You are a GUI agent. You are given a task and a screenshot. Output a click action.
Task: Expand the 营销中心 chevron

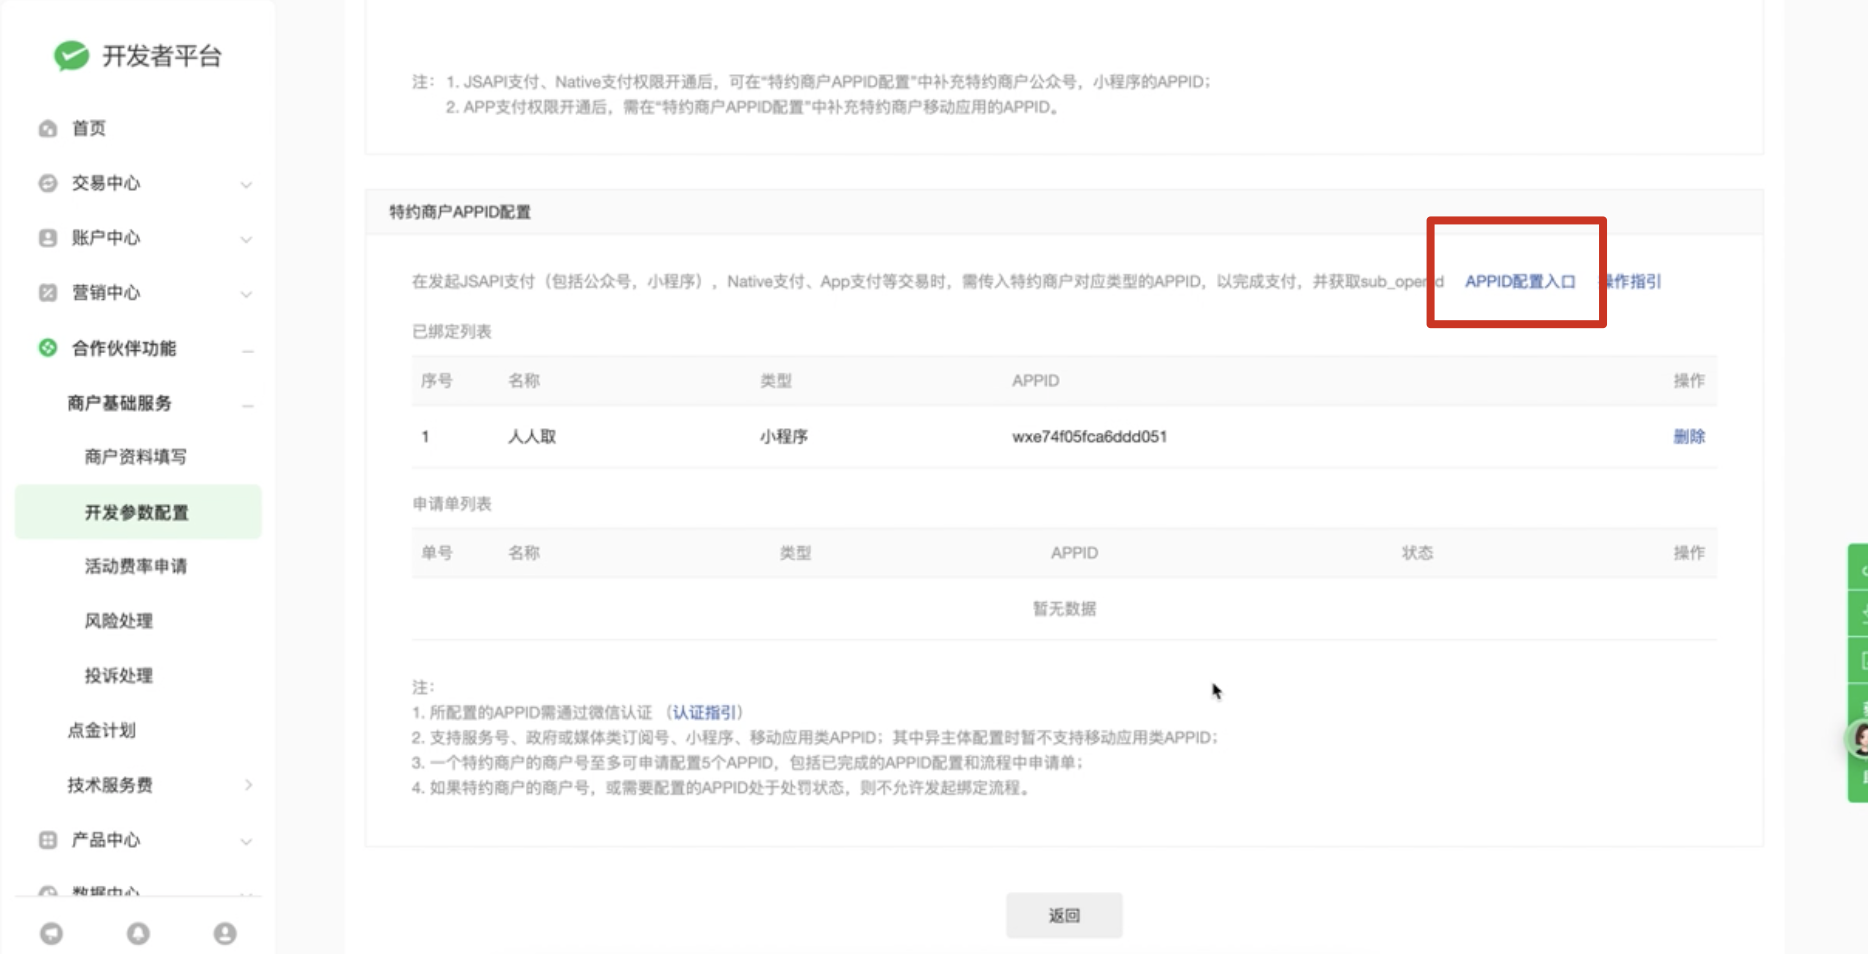click(x=246, y=294)
